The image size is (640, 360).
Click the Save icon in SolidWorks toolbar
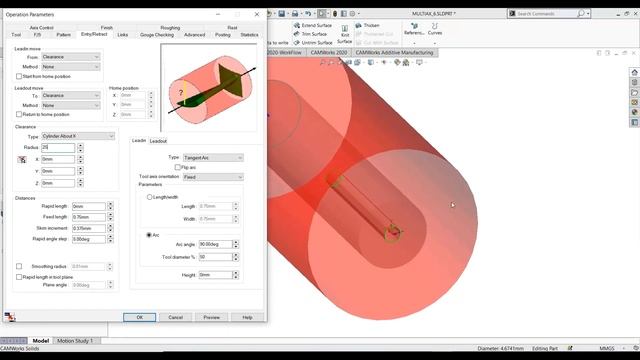pos(282,13)
